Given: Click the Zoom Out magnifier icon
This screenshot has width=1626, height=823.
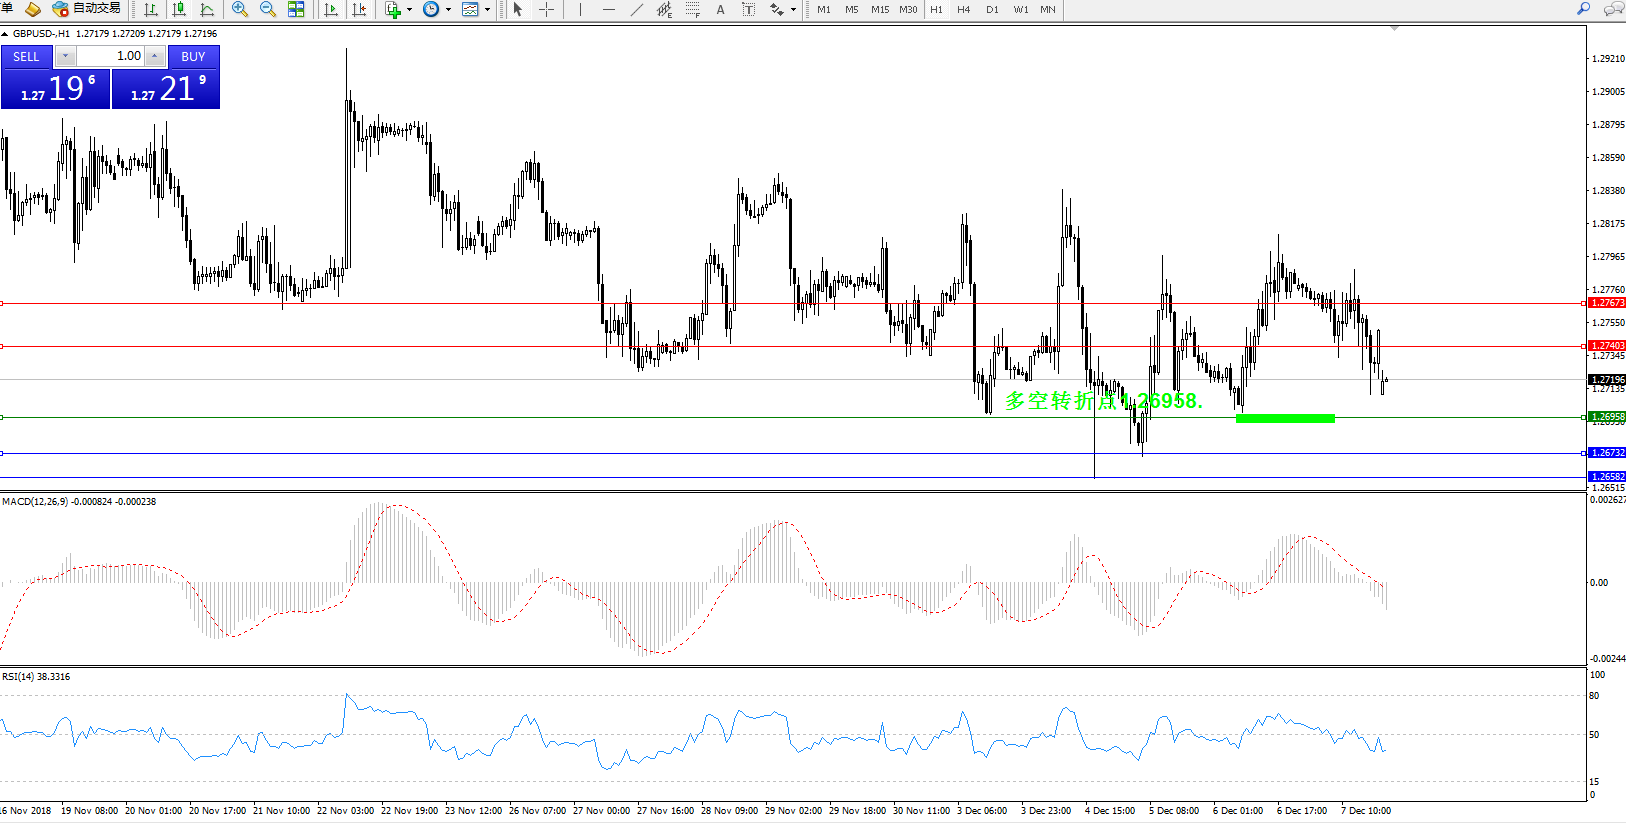Looking at the screenshot, I should click(267, 9).
